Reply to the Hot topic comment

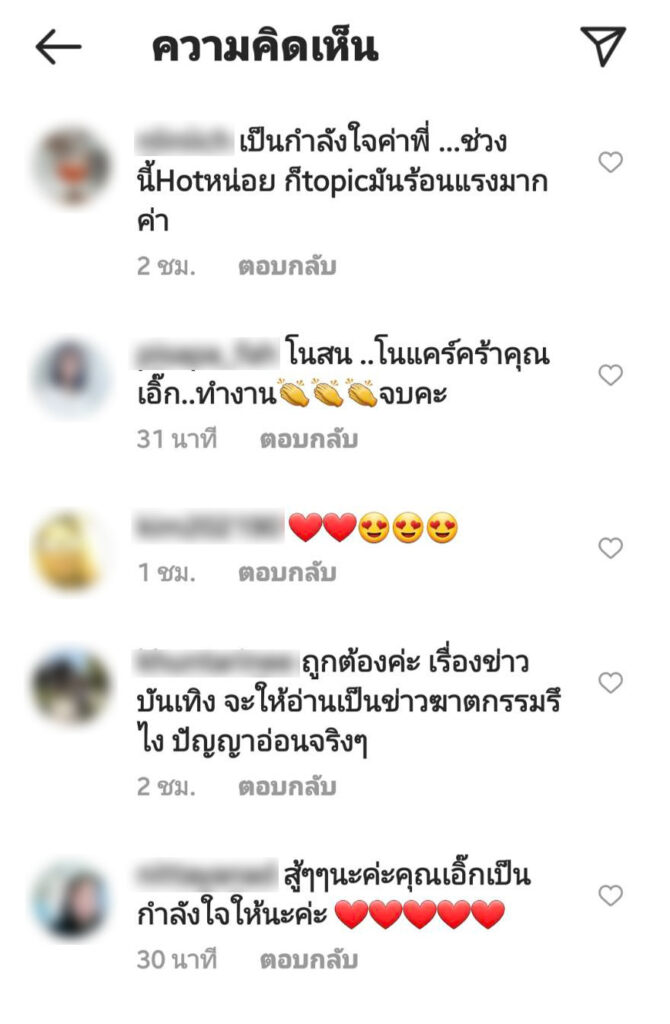287,266
